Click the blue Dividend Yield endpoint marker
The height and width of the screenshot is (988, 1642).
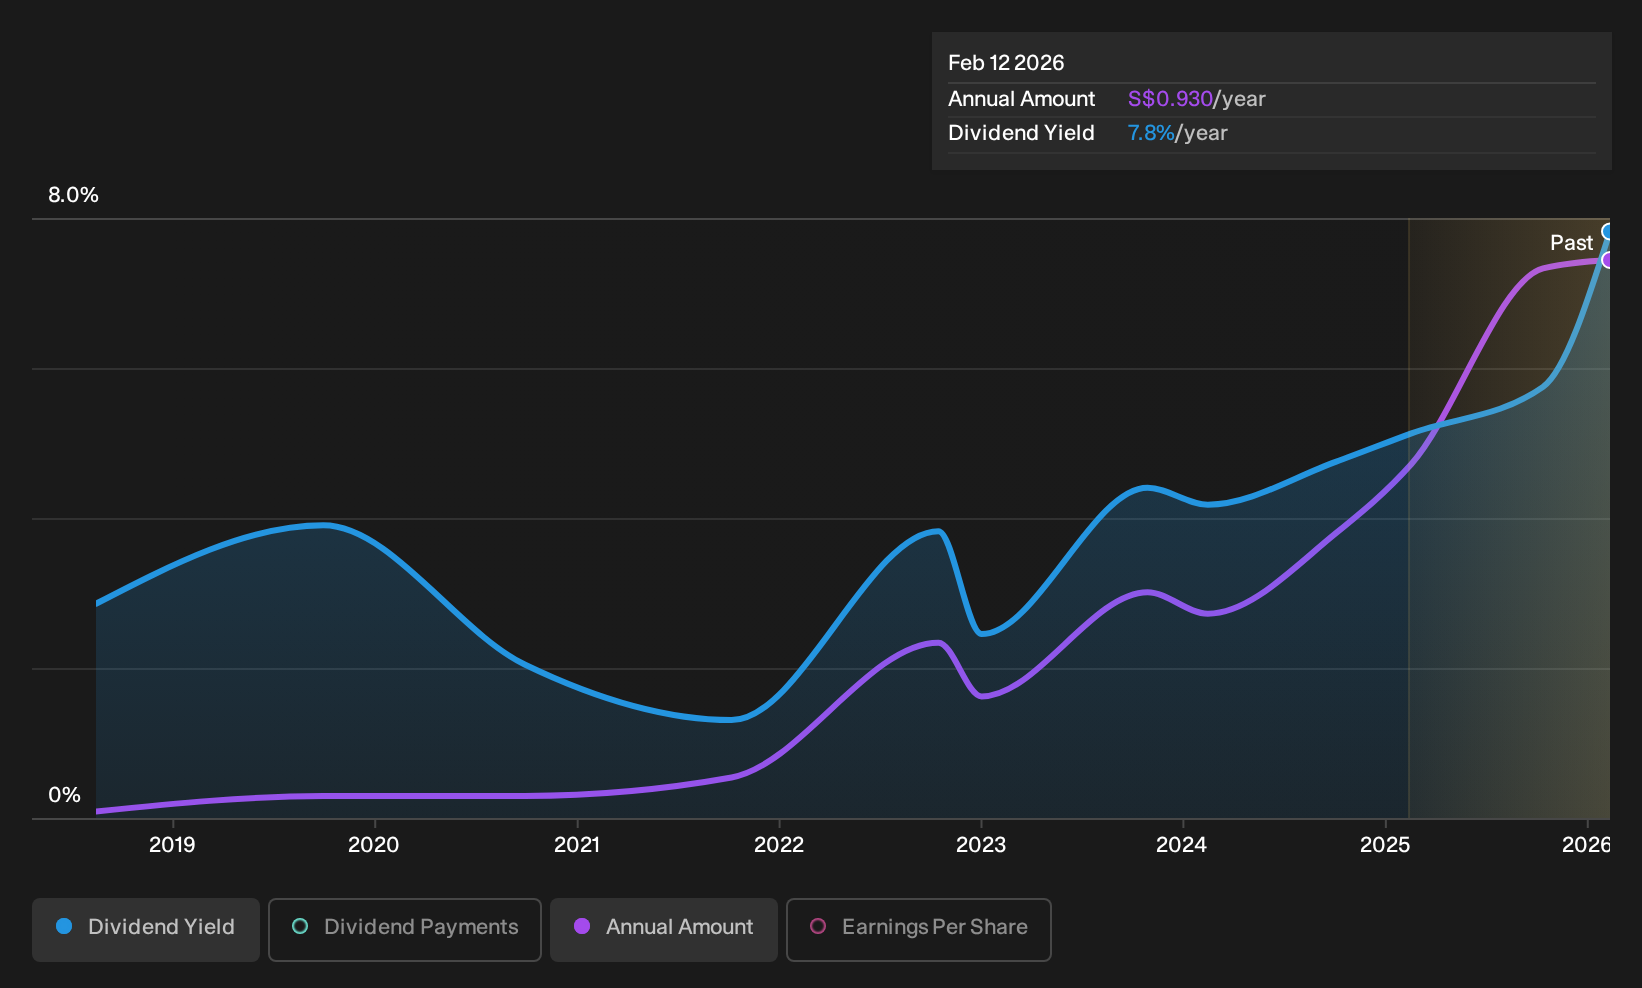pos(1608,232)
